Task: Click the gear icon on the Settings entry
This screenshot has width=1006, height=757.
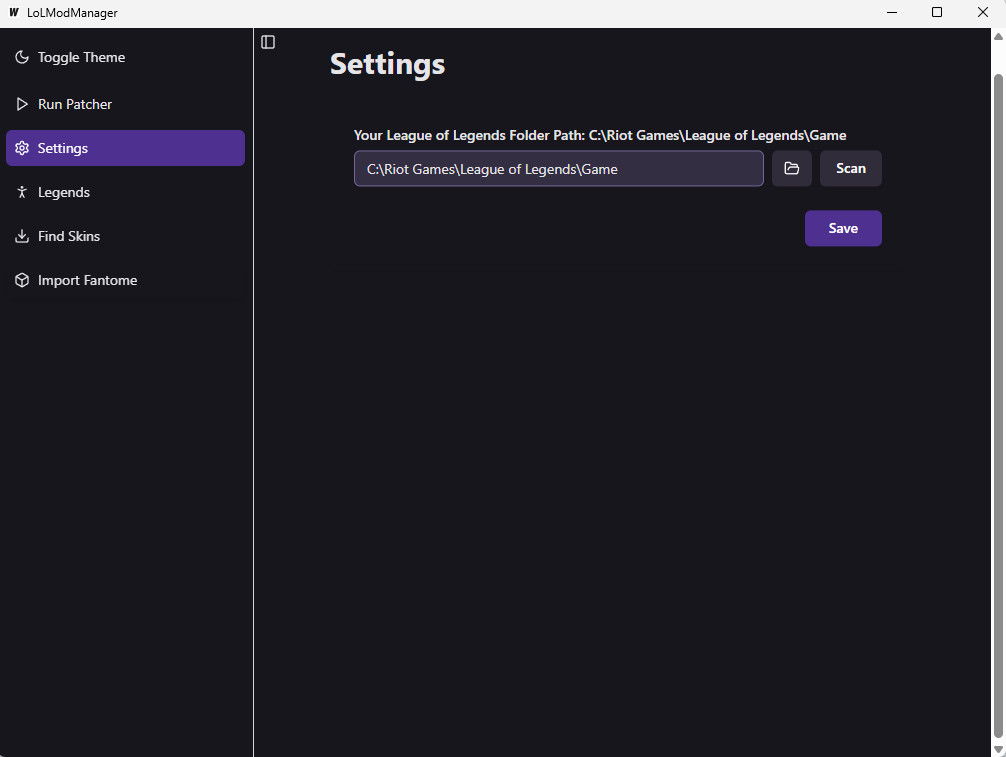Action: 21,147
